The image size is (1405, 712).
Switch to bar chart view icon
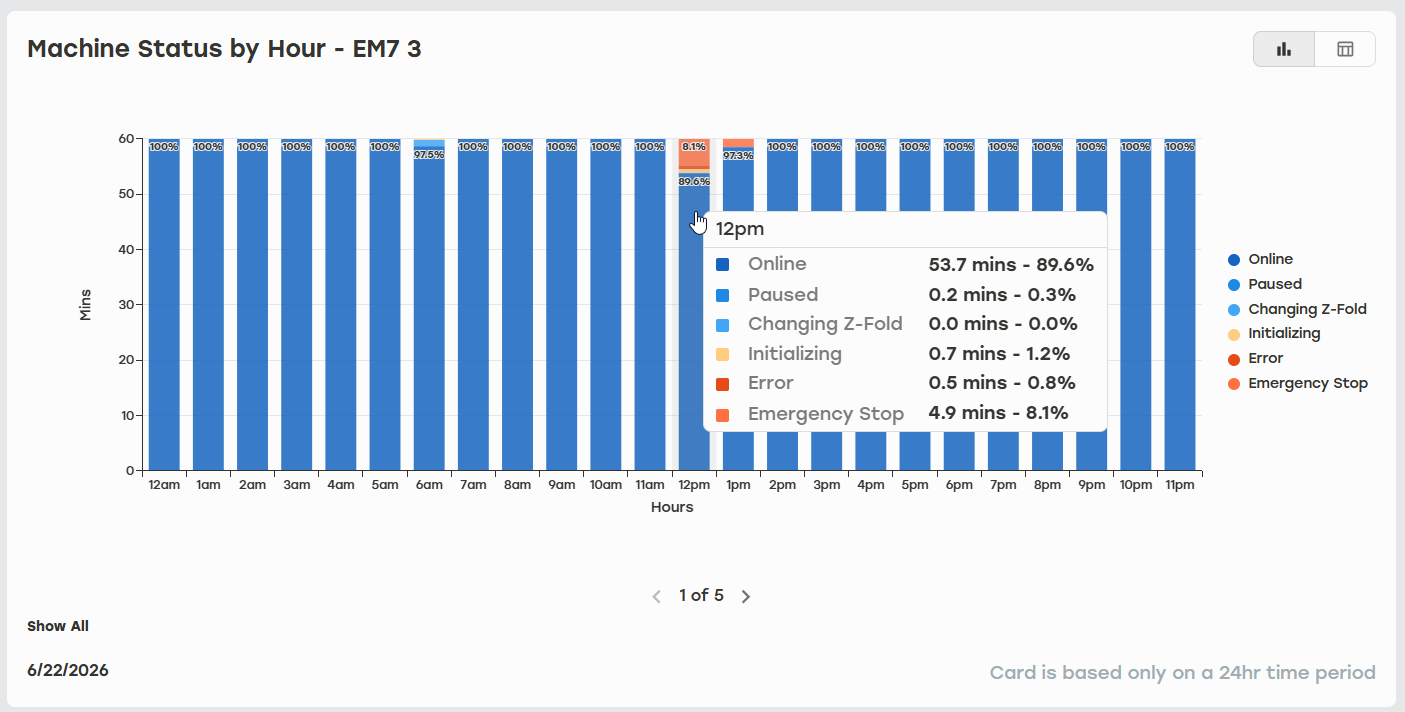(1284, 49)
